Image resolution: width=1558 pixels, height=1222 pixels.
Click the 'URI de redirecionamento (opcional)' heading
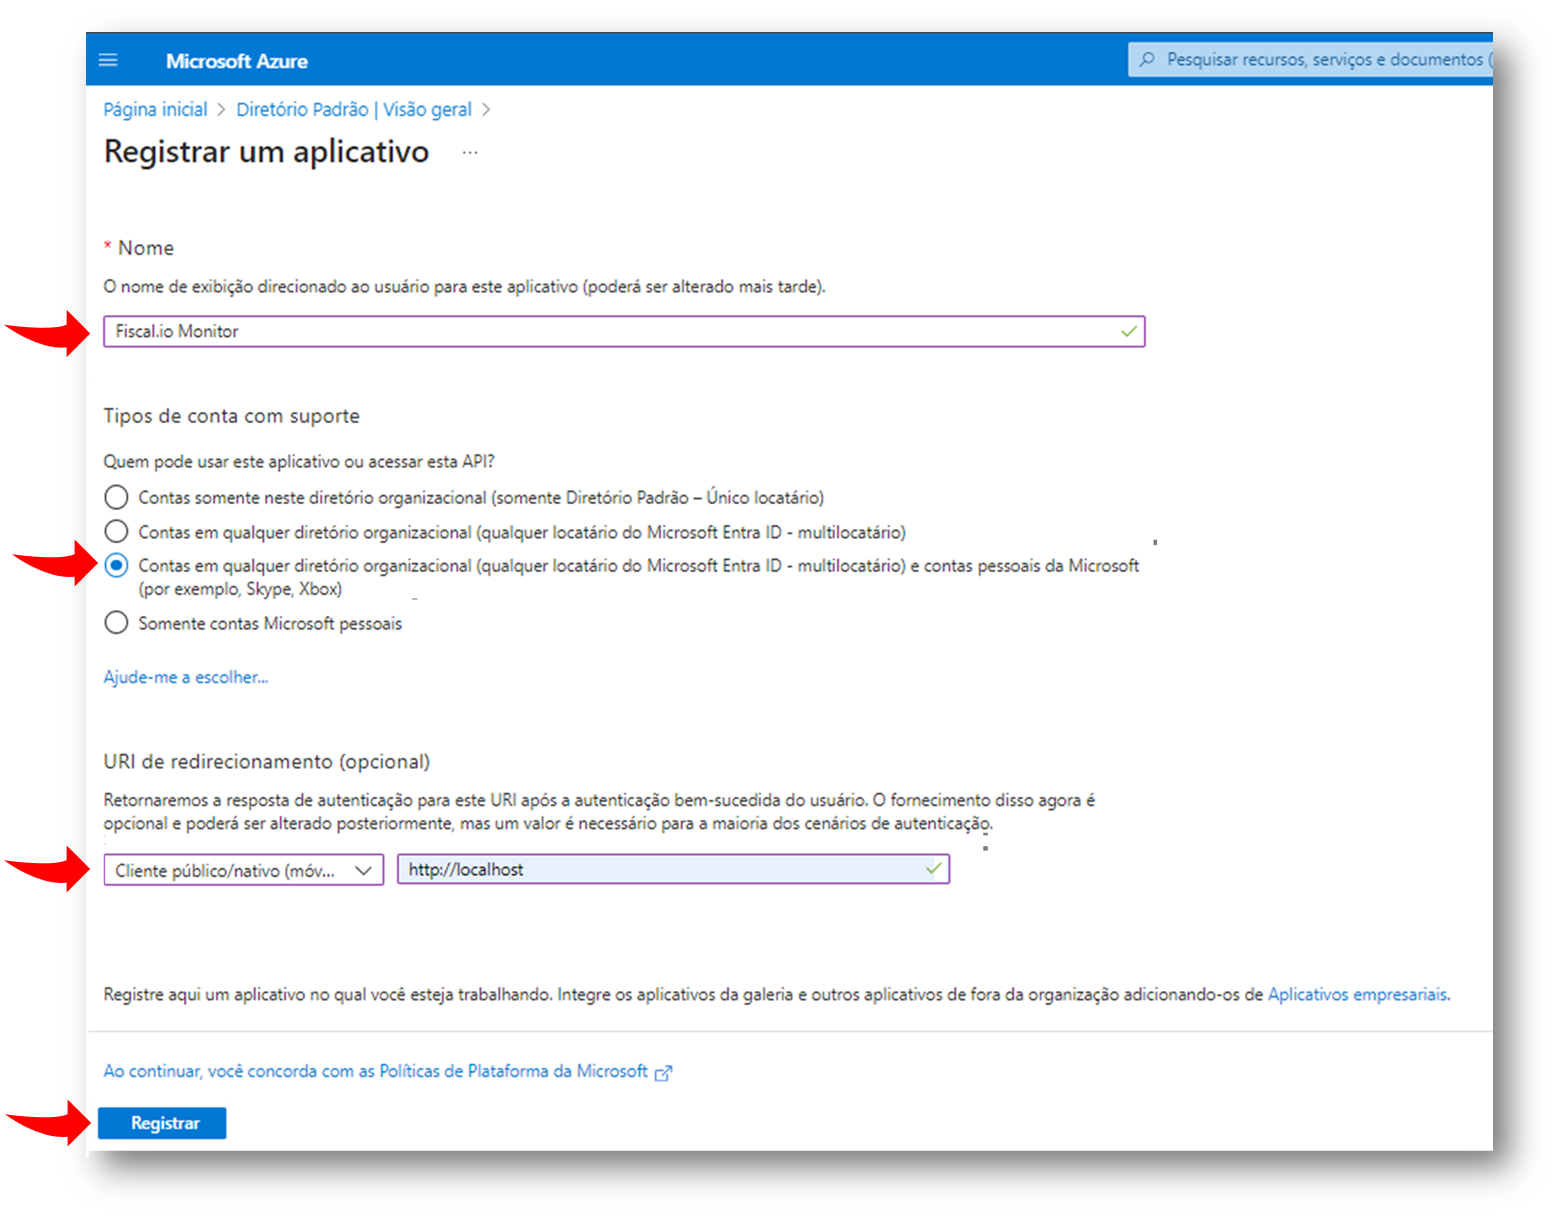[x=267, y=762]
